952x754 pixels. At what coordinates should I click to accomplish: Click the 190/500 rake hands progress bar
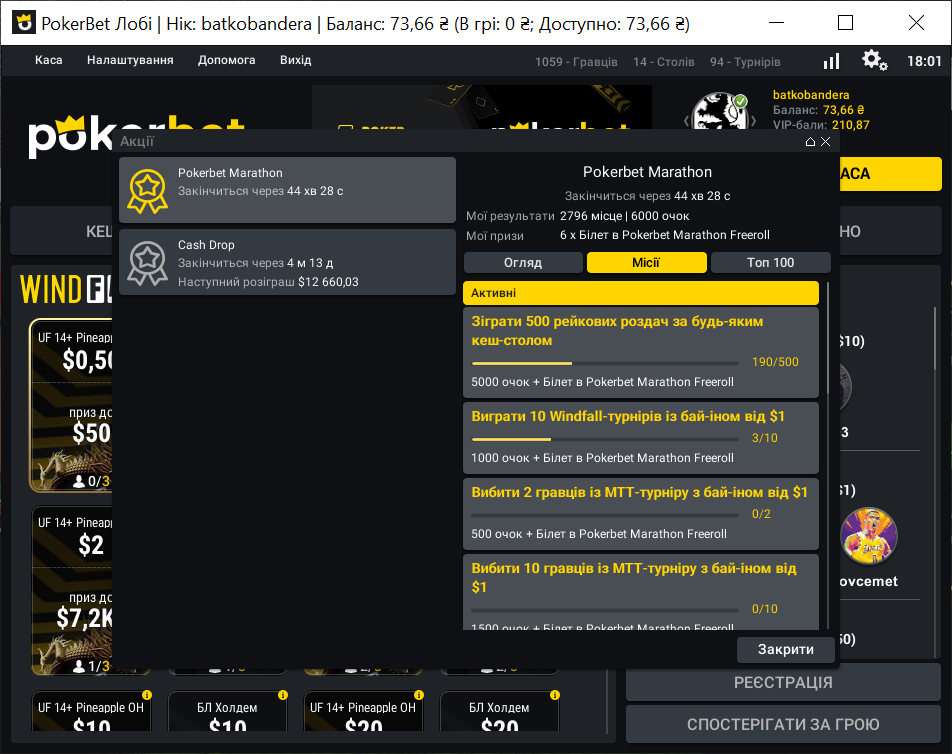pyautogui.click(x=605, y=363)
